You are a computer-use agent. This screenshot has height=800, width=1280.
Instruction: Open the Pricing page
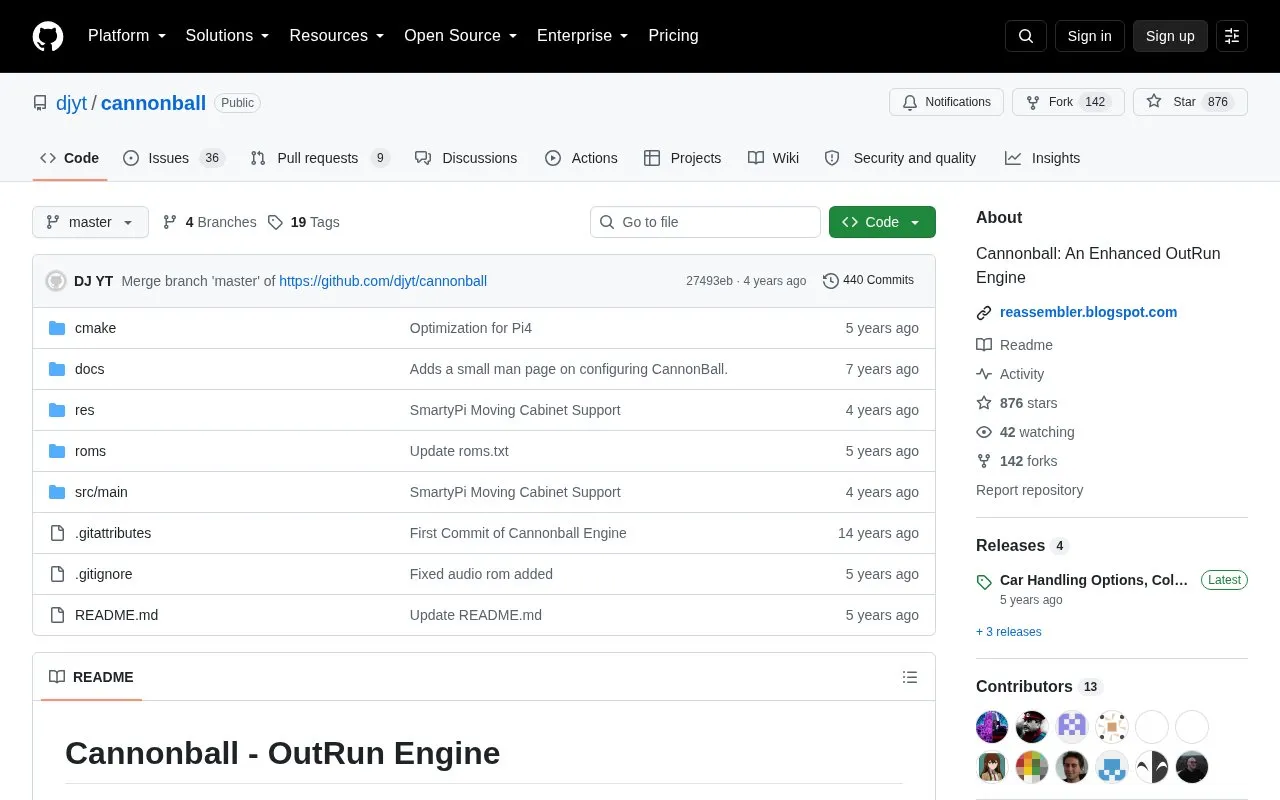(x=673, y=36)
